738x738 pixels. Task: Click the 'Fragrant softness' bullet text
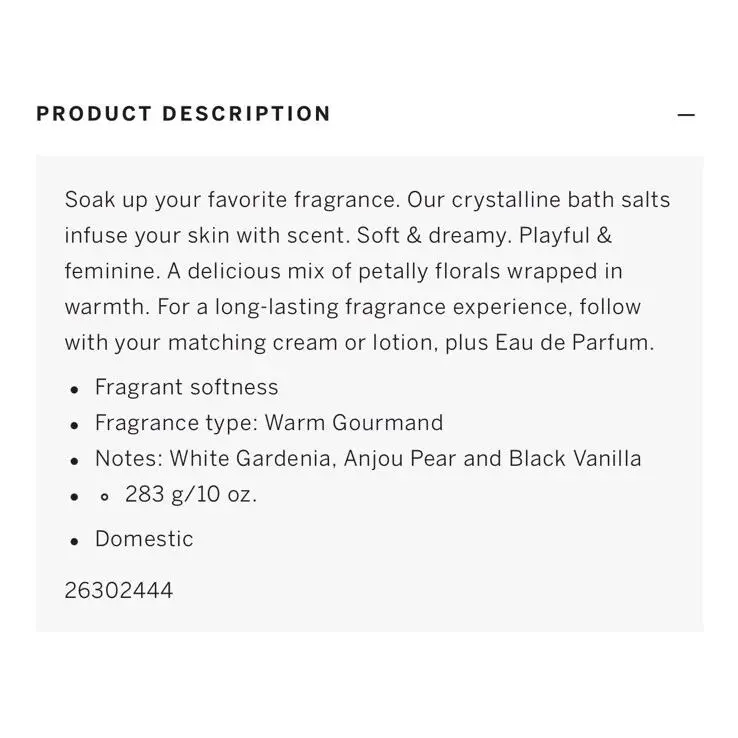coord(186,387)
